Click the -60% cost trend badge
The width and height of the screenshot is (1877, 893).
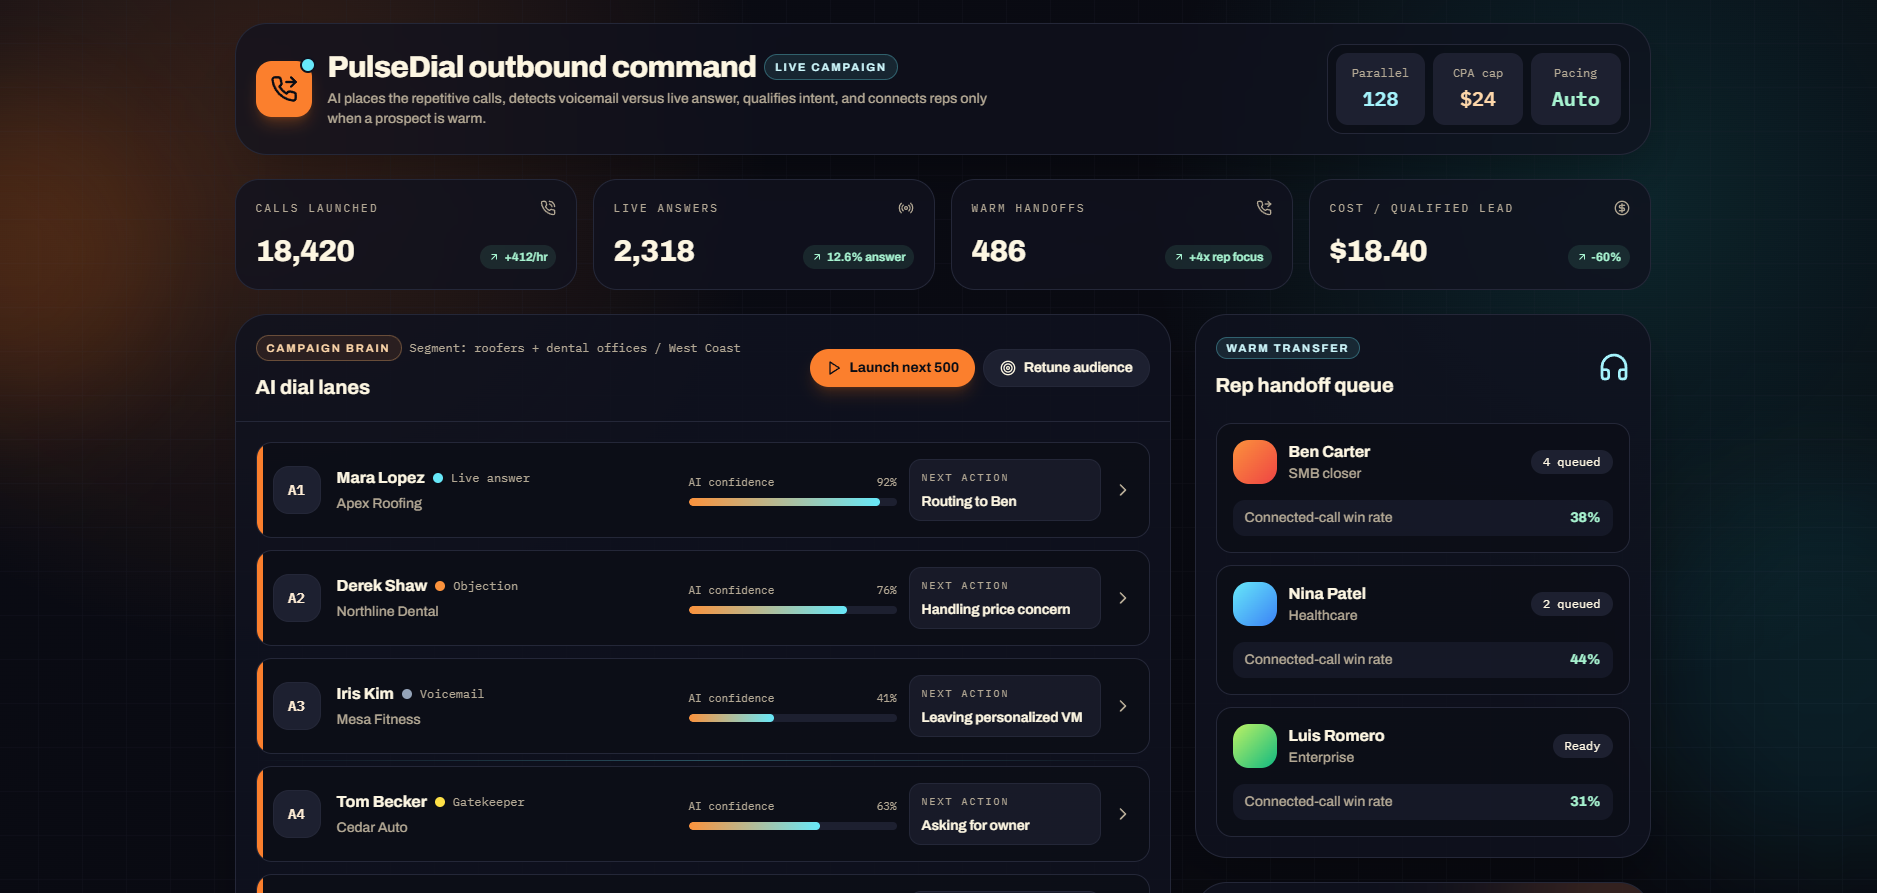1599,257
